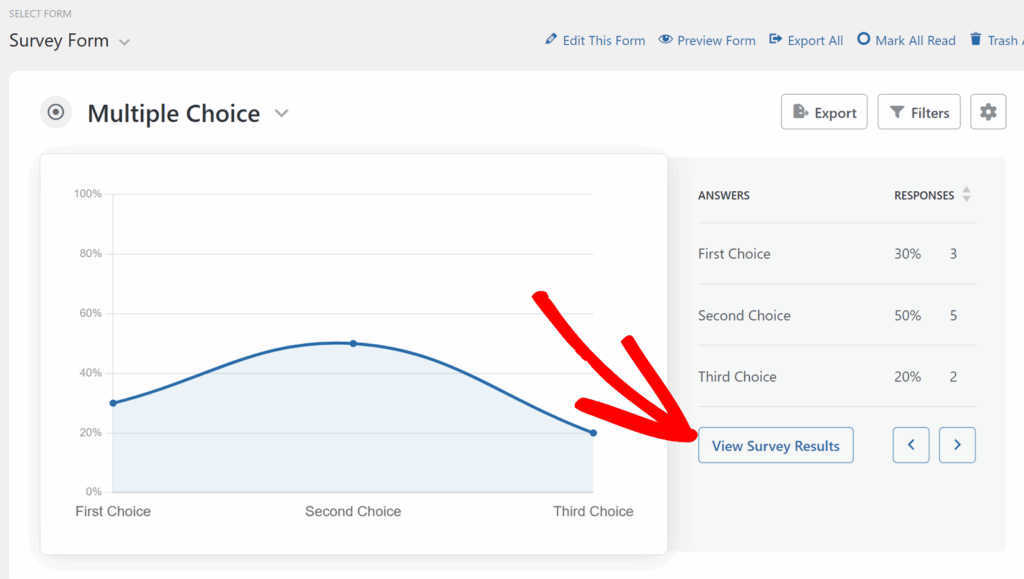Click the Multiple Choice radio field icon
Image resolution: width=1024 pixels, height=579 pixels.
click(56, 113)
